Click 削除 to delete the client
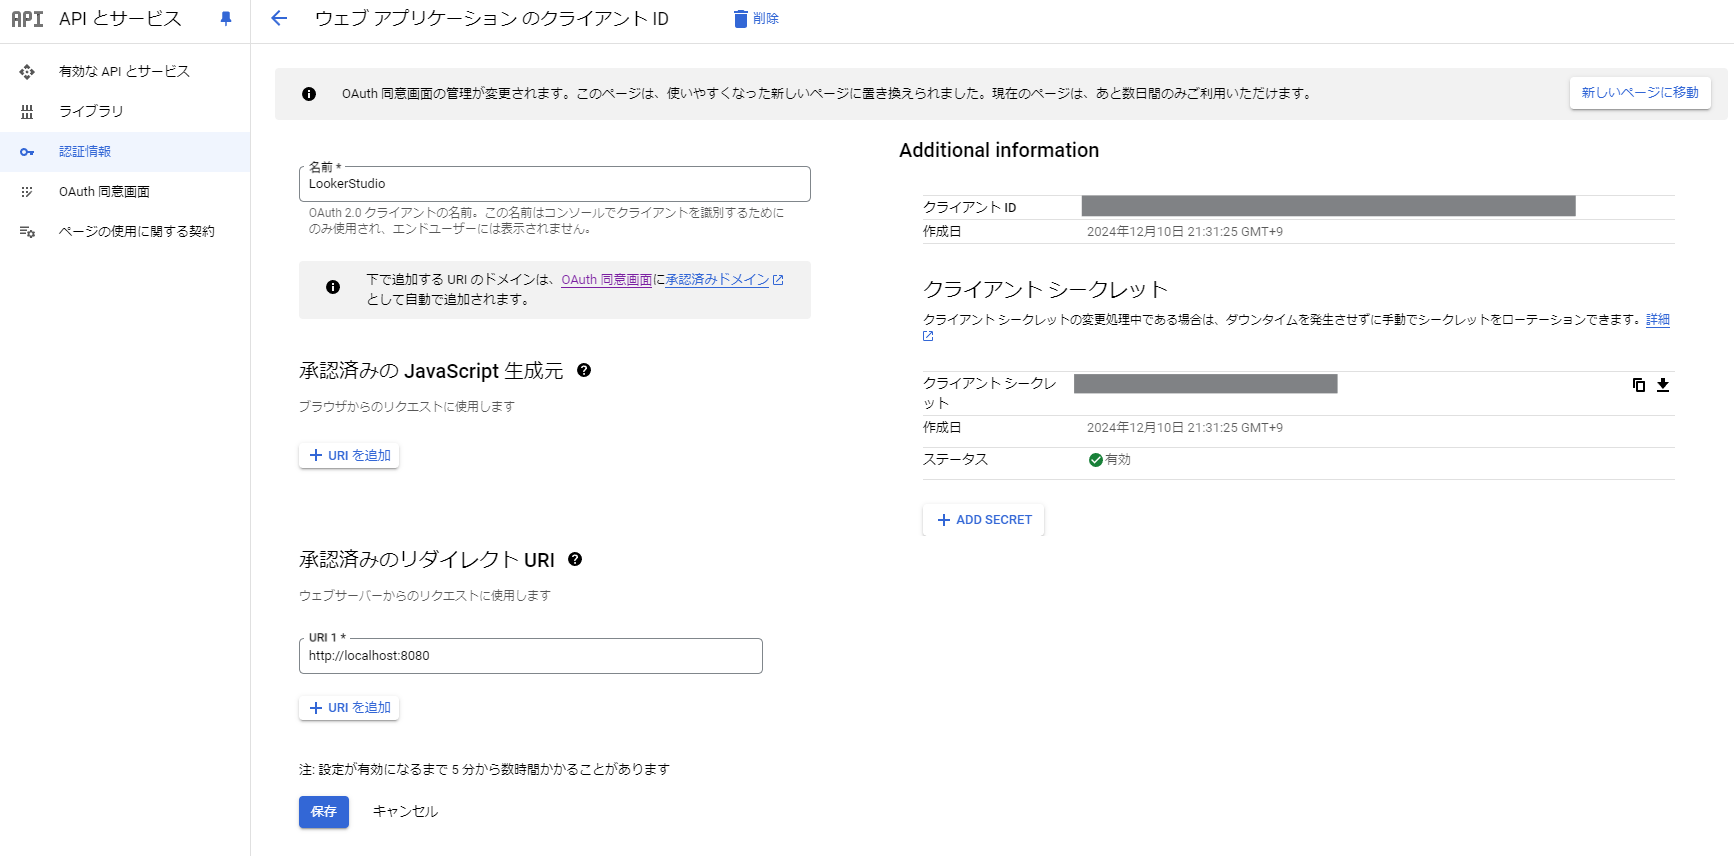This screenshot has width=1734, height=856. [x=756, y=19]
